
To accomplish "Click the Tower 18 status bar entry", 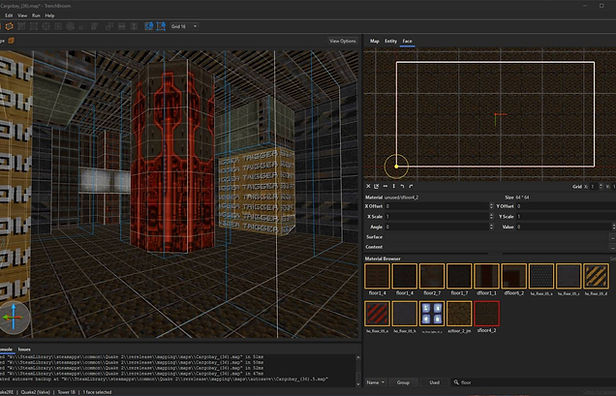I will [66, 392].
